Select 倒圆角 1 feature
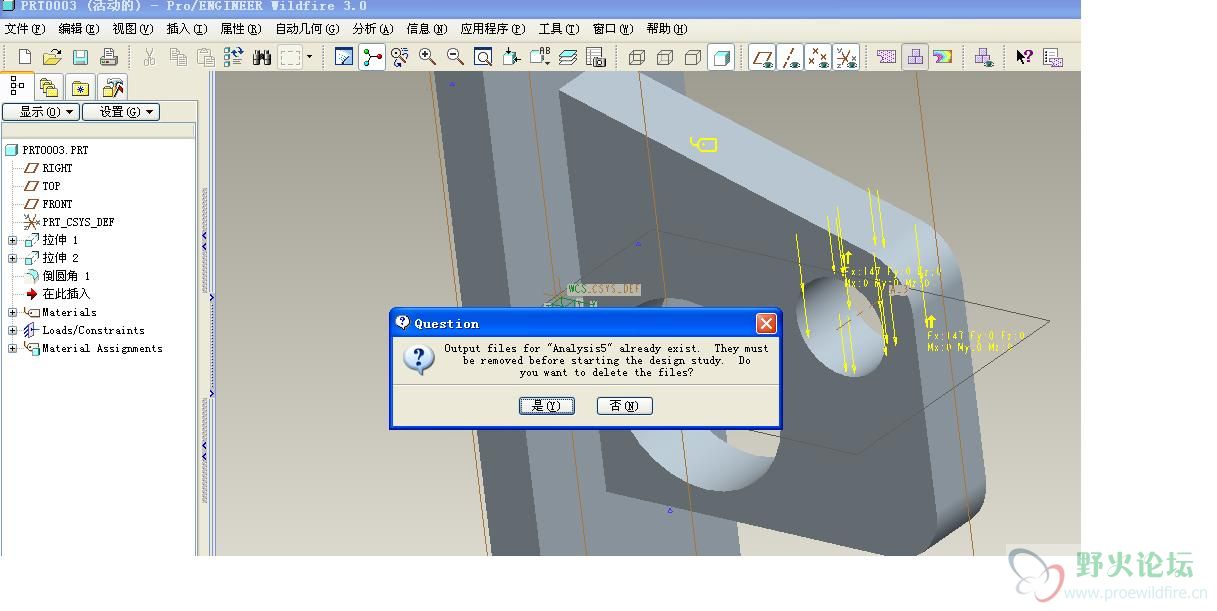Image resolution: width=1217 pixels, height=611 pixels. click(x=66, y=276)
